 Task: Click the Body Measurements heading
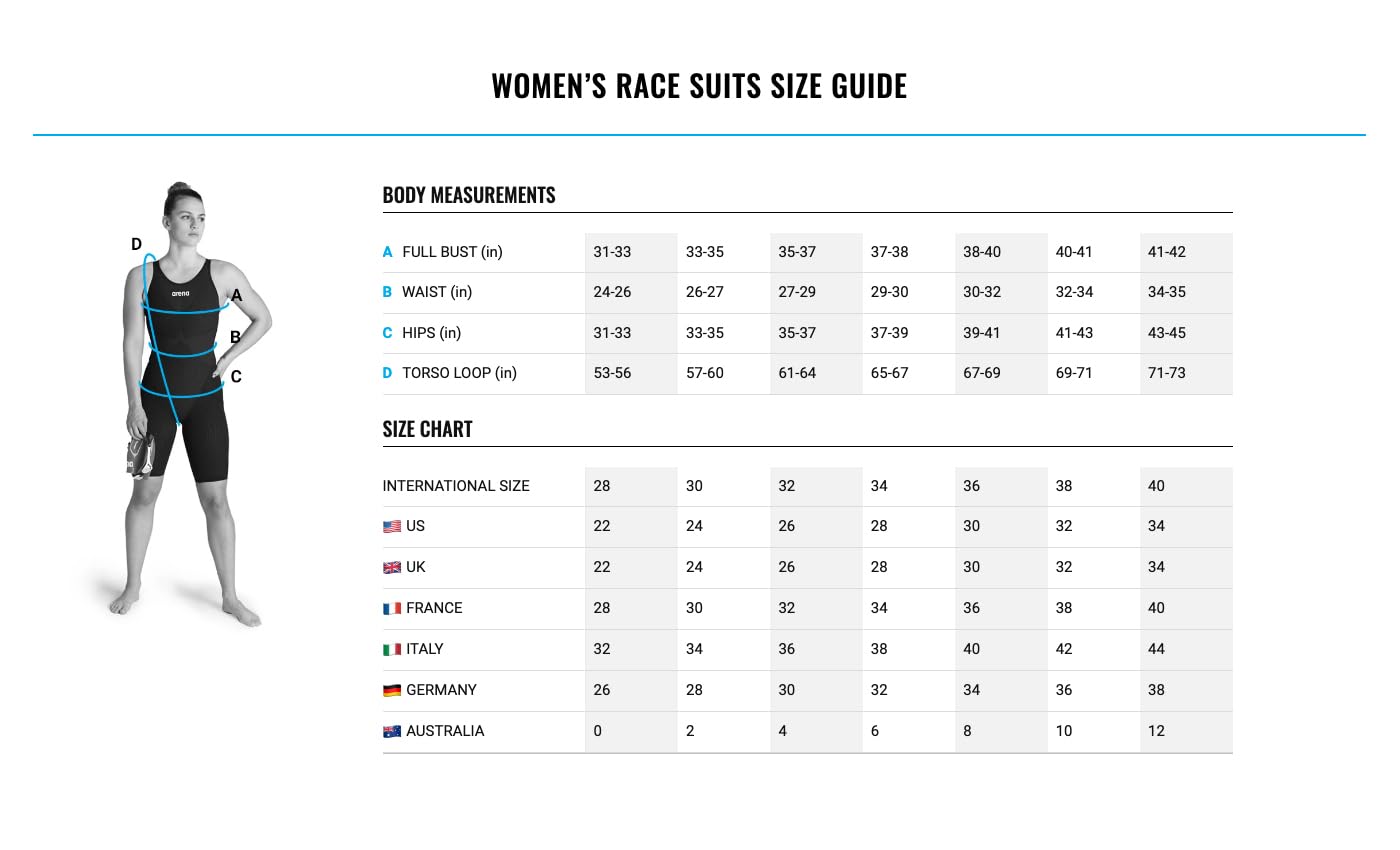coord(468,195)
